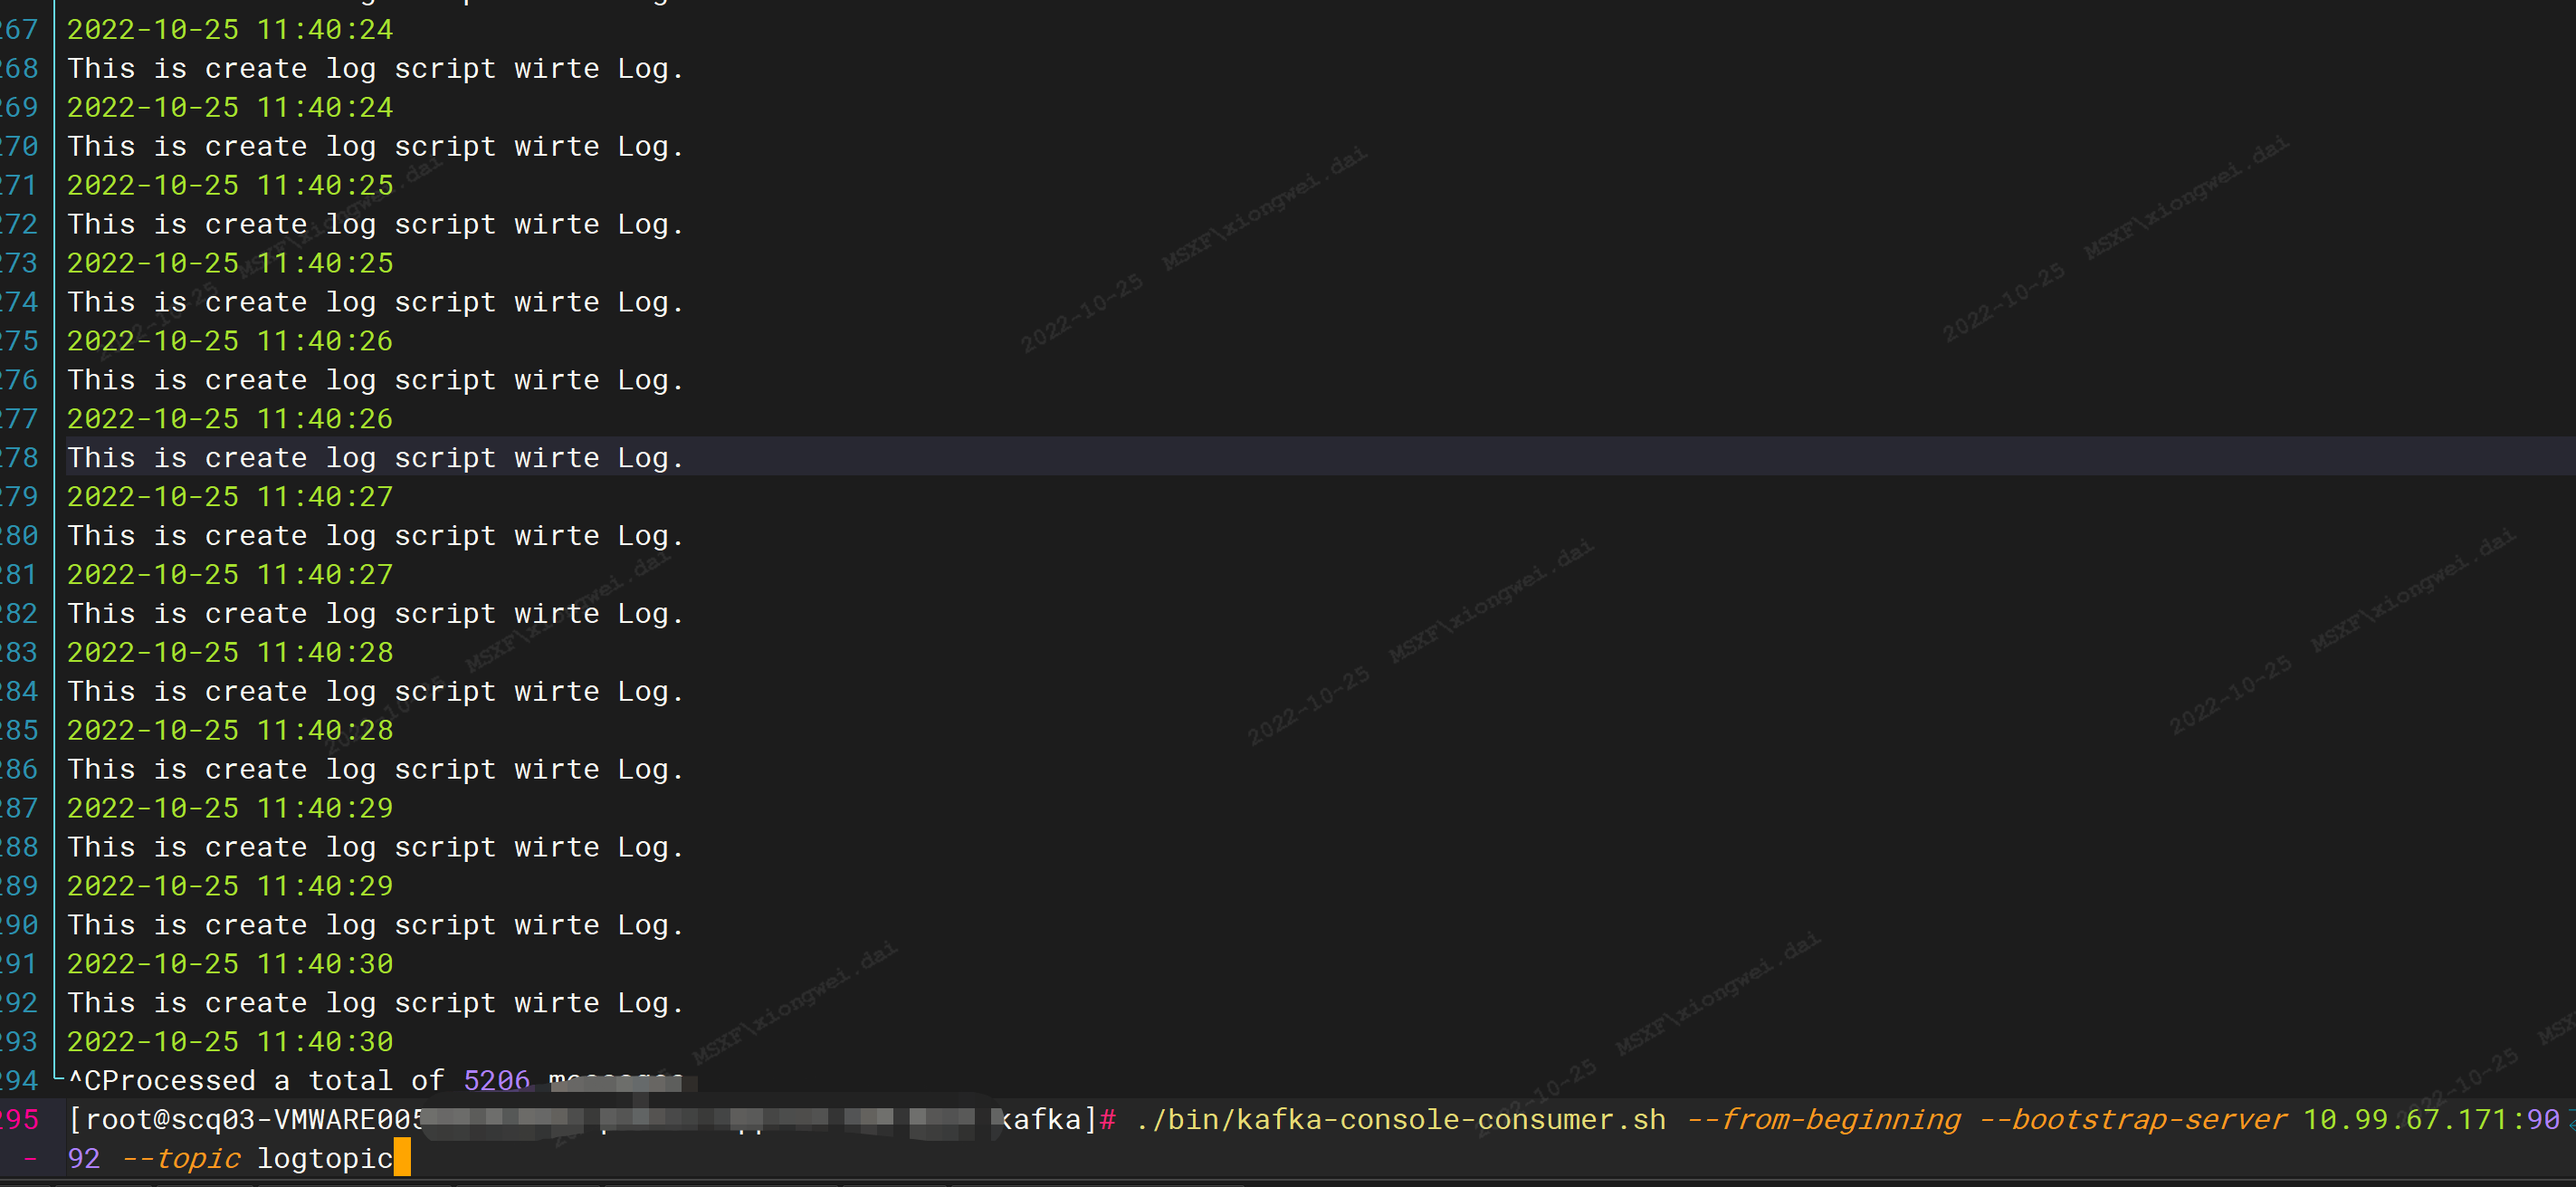Click the "^CProcessed a total of" text
Viewport: 2576px width, 1187px height.
pyautogui.click(x=256, y=1081)
